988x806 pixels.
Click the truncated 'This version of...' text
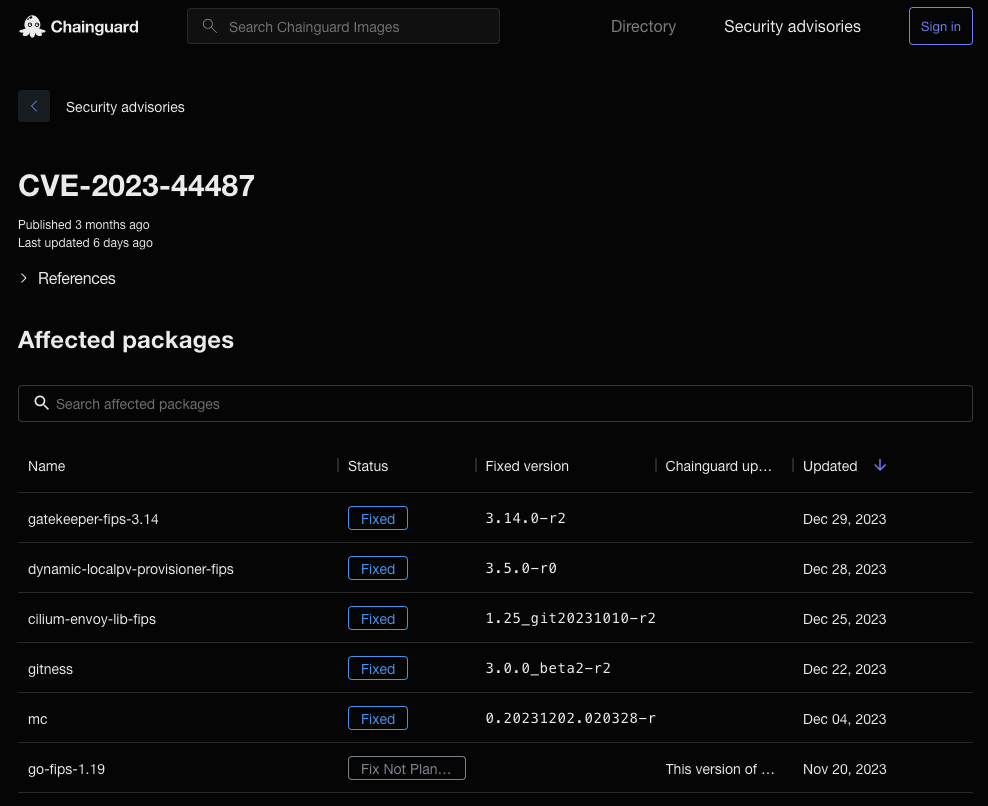tap(720, 769)
